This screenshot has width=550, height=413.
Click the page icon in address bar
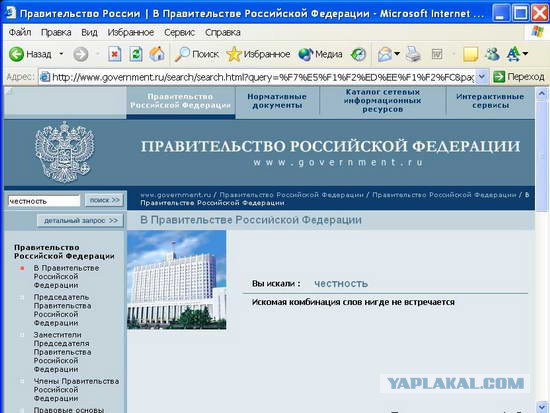(x=45, y=76)
